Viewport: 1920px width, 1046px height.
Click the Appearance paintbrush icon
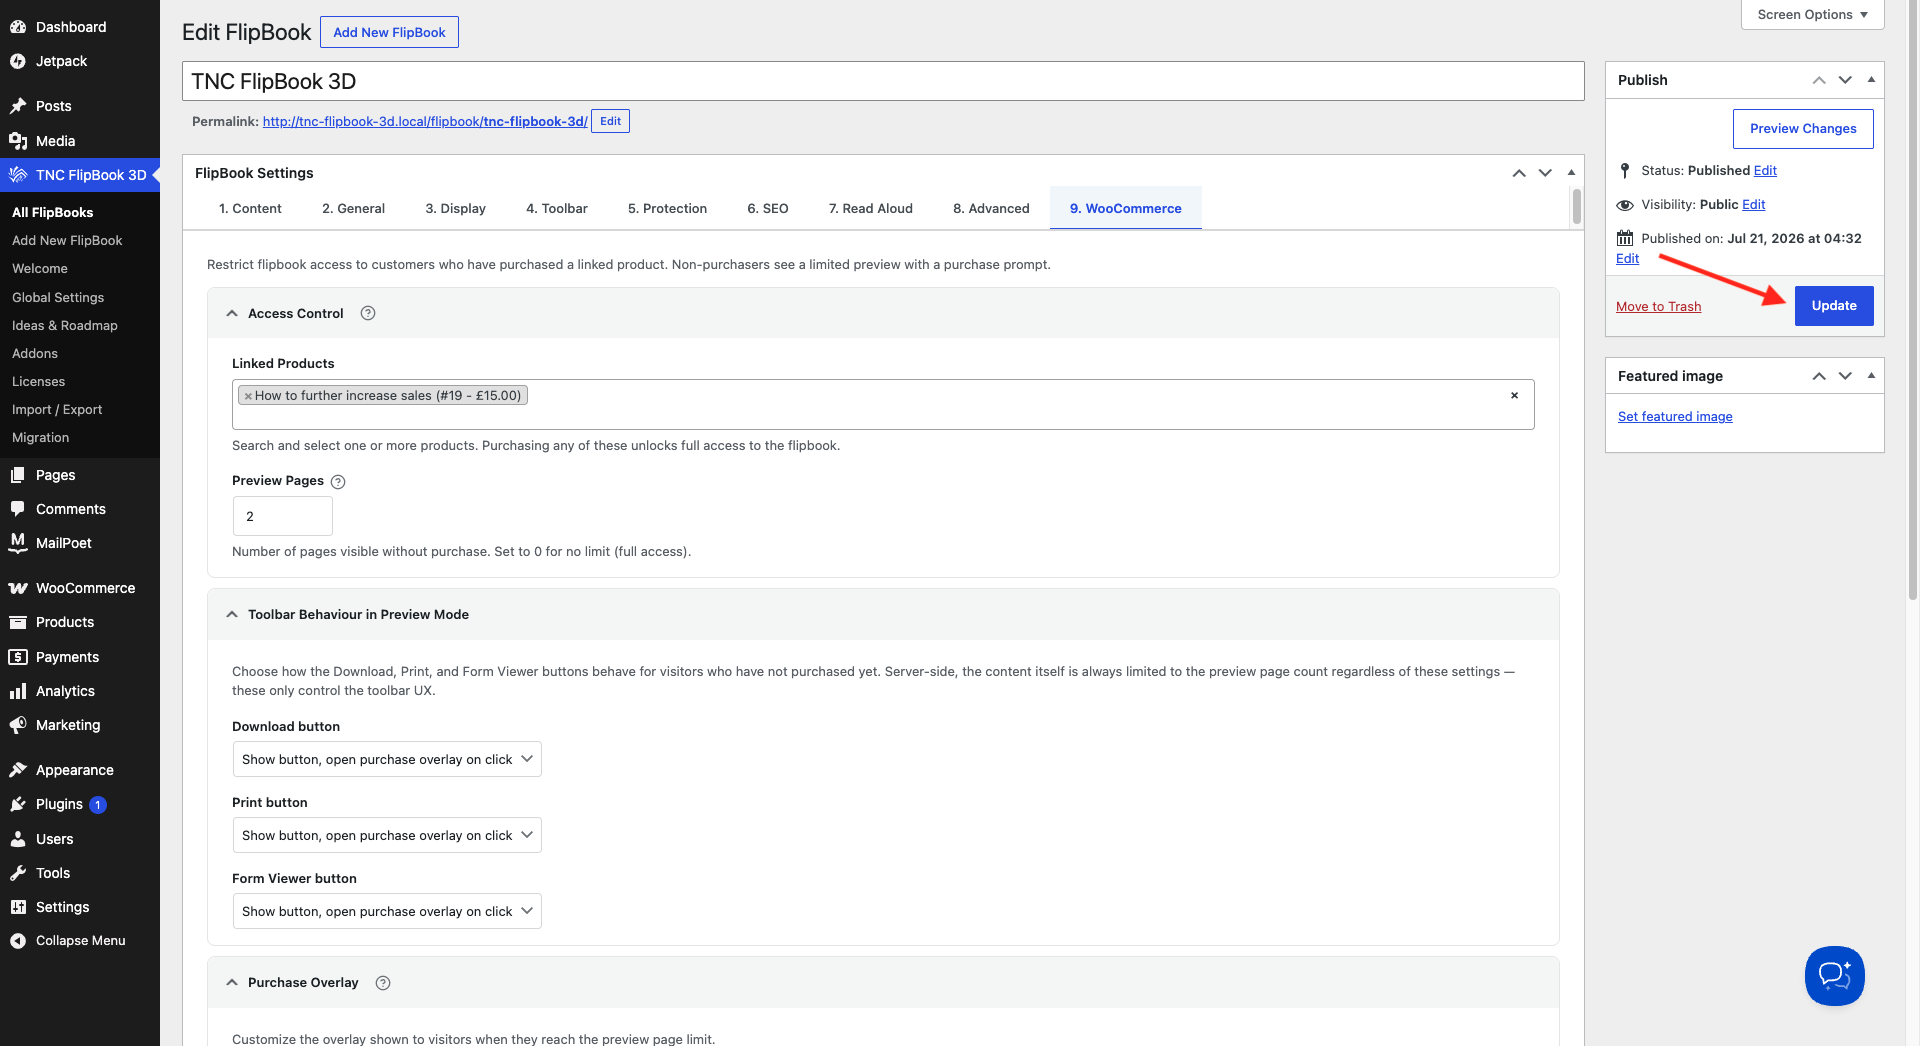[18, 770]
